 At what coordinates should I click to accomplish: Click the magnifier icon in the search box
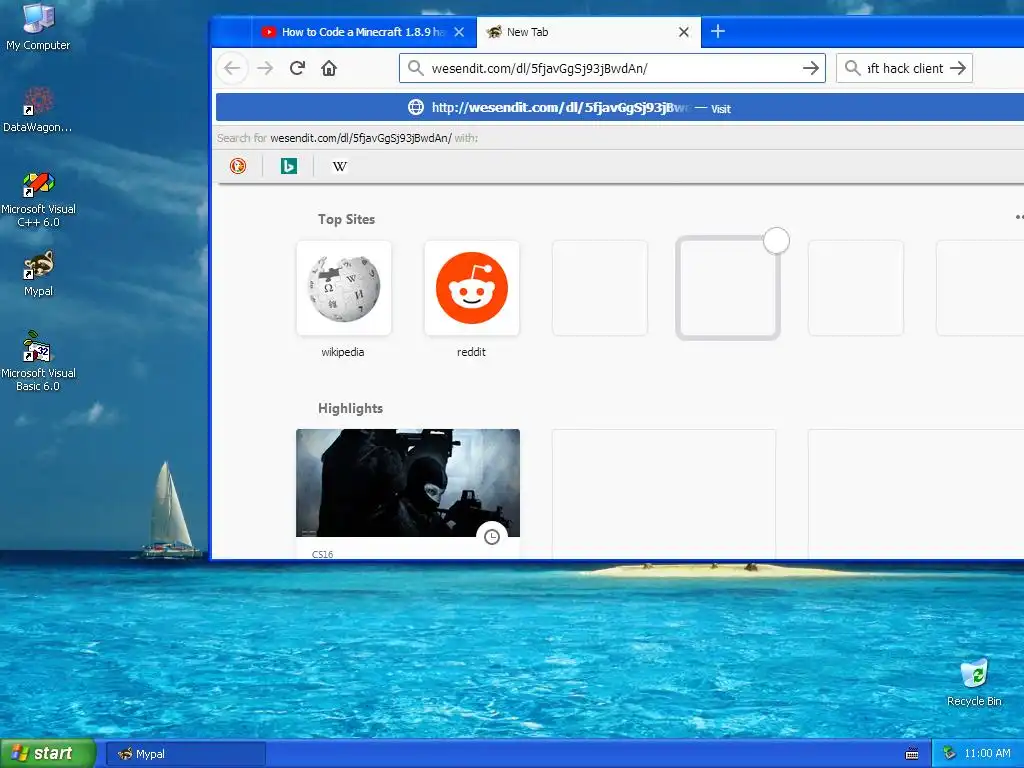click(852, 68)
